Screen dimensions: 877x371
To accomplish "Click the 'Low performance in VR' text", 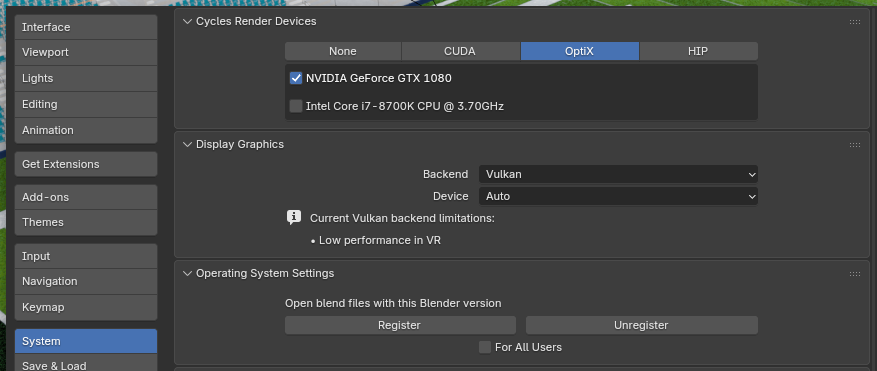I will coord(380,240).
